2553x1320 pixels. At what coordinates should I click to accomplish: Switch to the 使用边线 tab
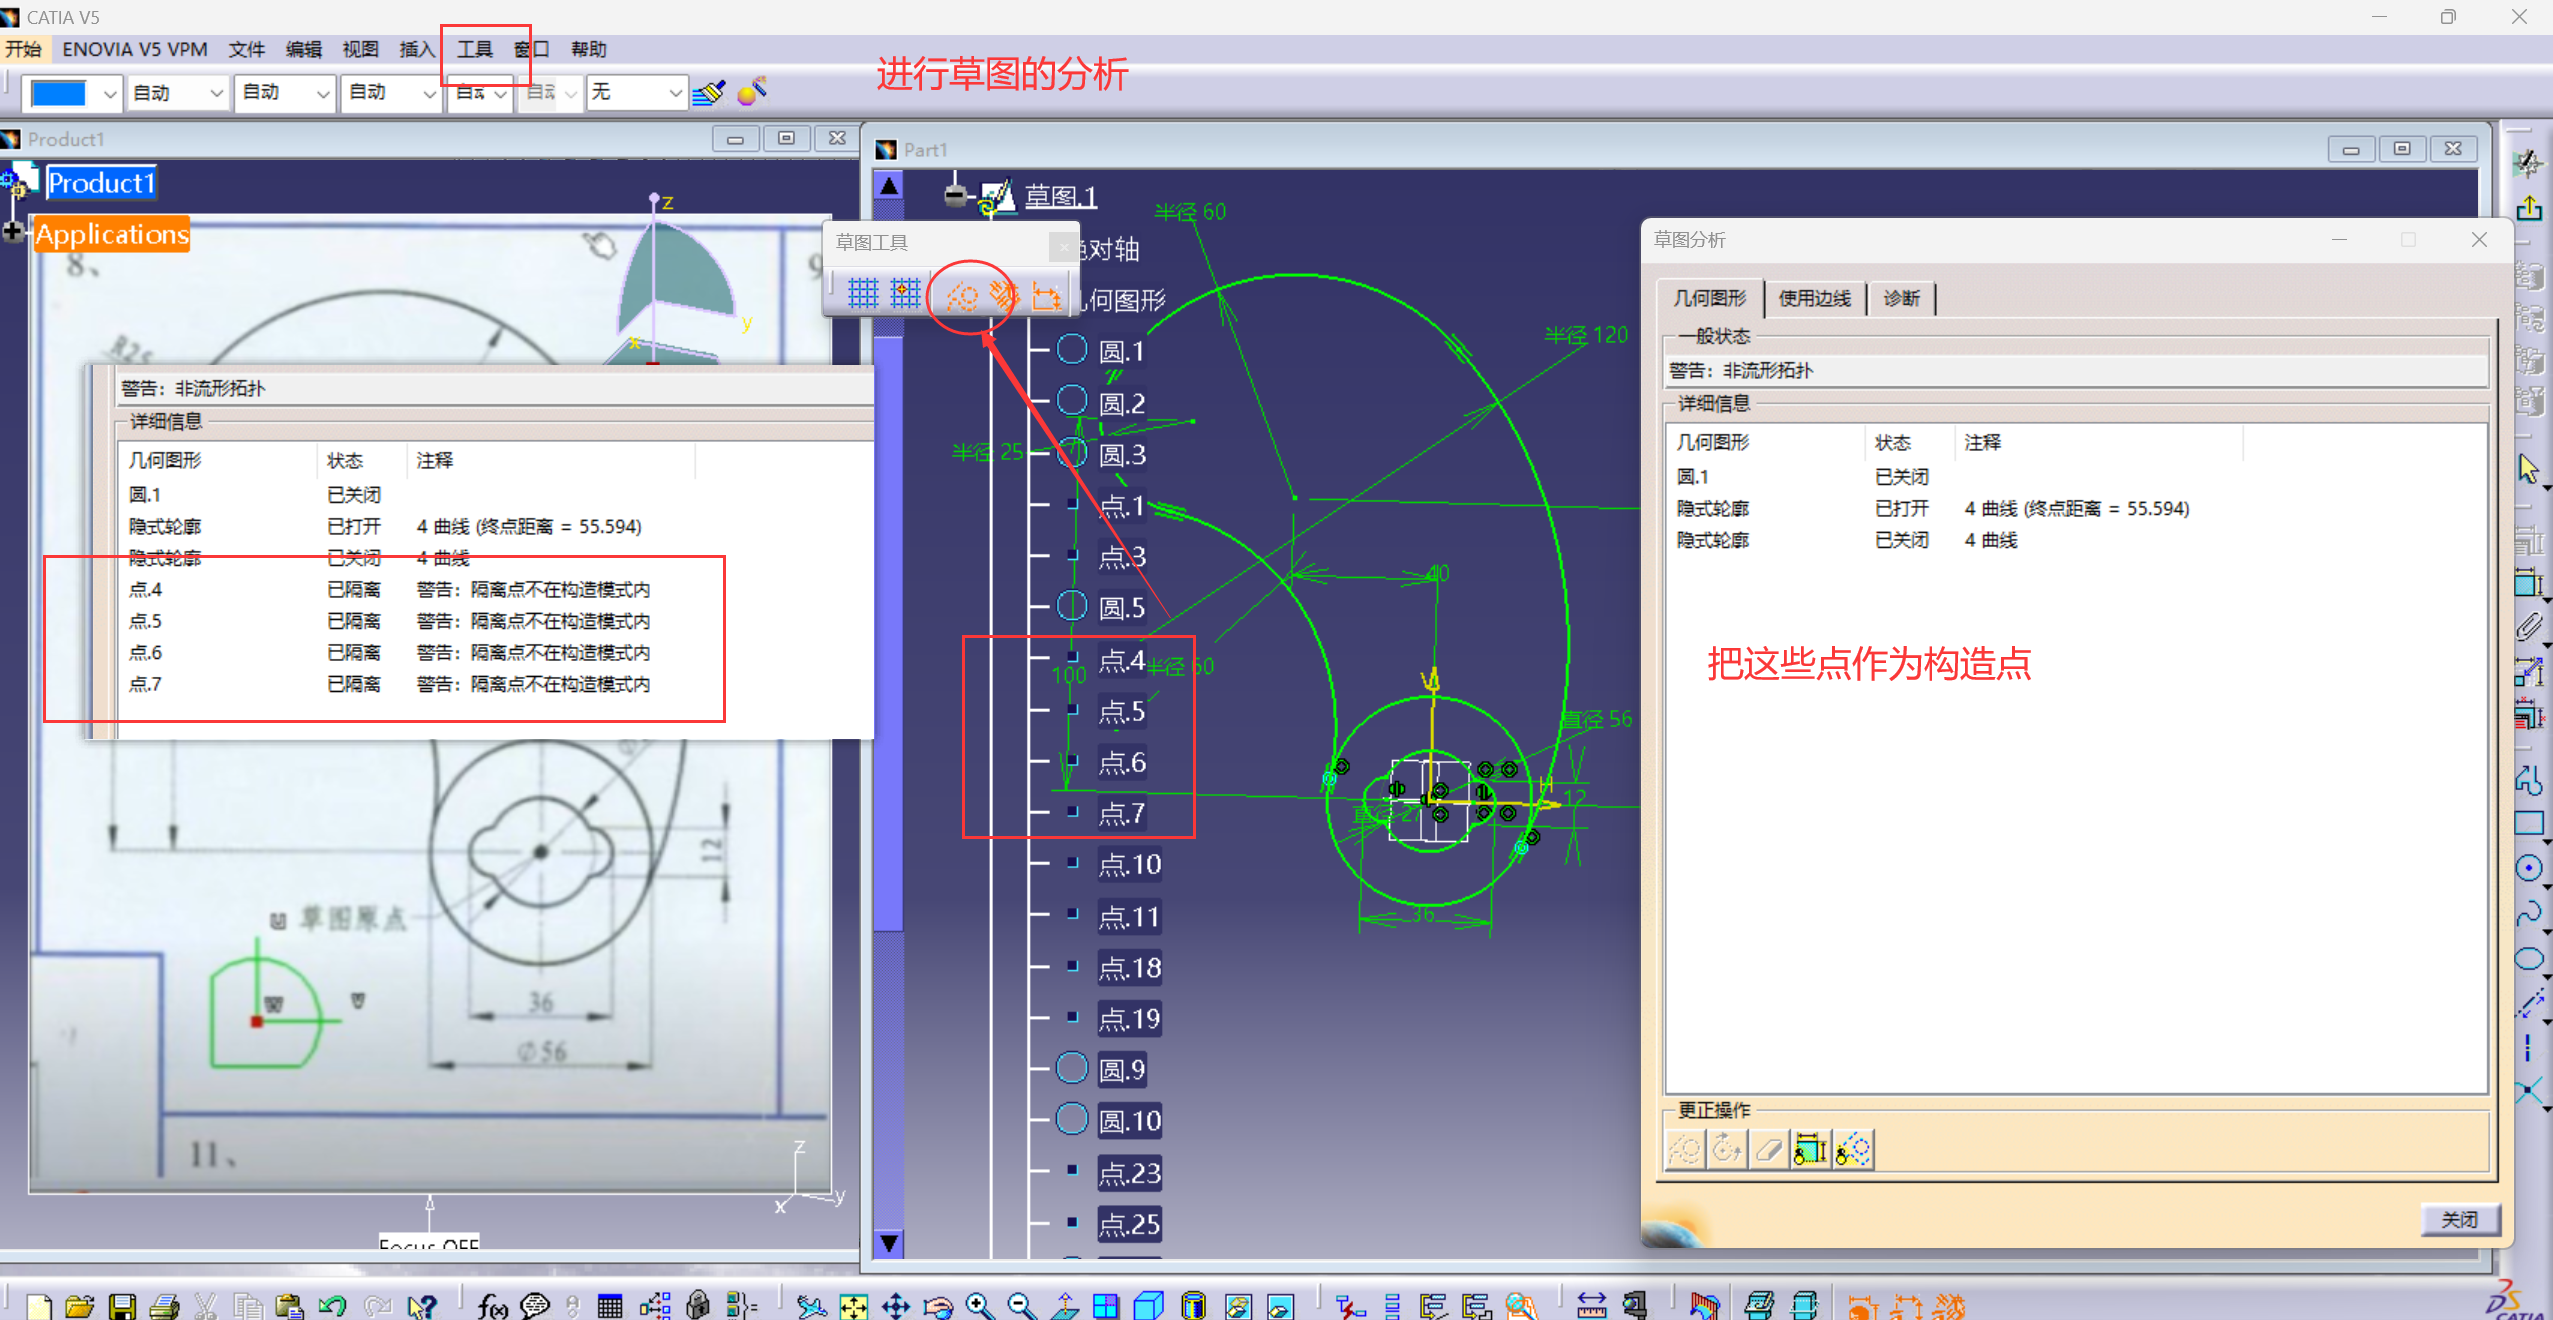pos(1814,298)
